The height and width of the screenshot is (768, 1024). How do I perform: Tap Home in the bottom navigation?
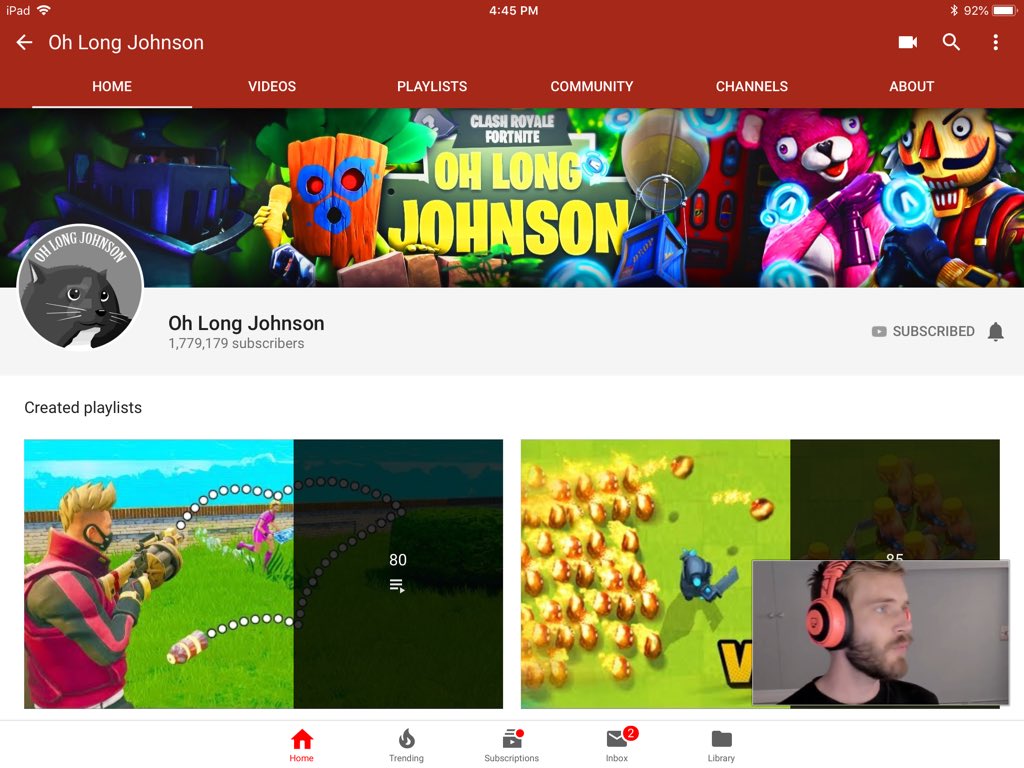pyautogui.click(x=302, y=745)
